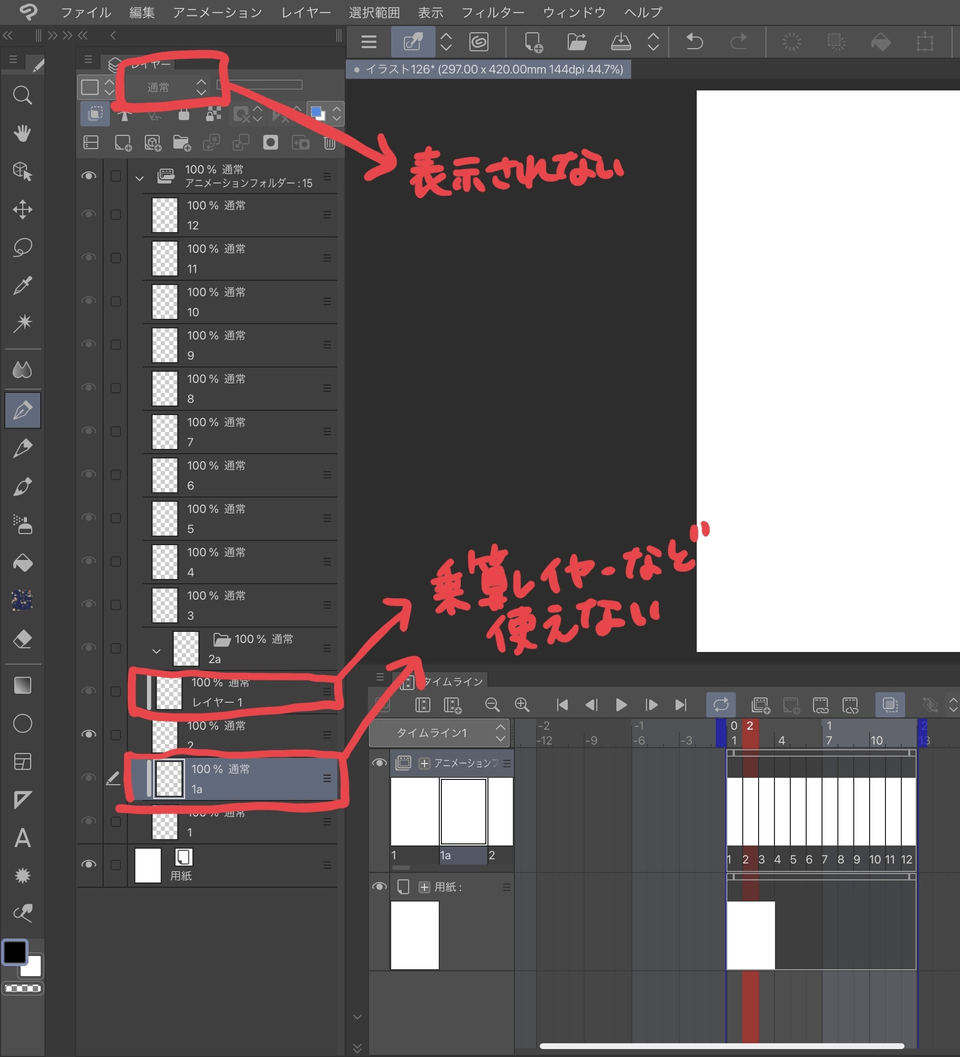Hide the 用紙 (paper) layer

tap(89, 863)
